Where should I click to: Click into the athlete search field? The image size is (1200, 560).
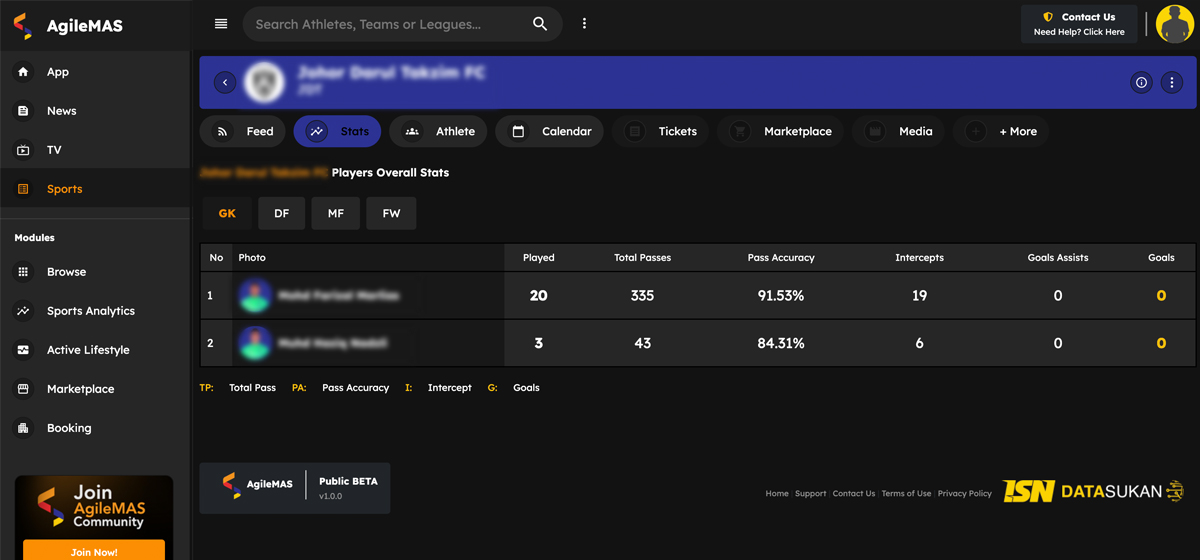(x=385, y=24)
